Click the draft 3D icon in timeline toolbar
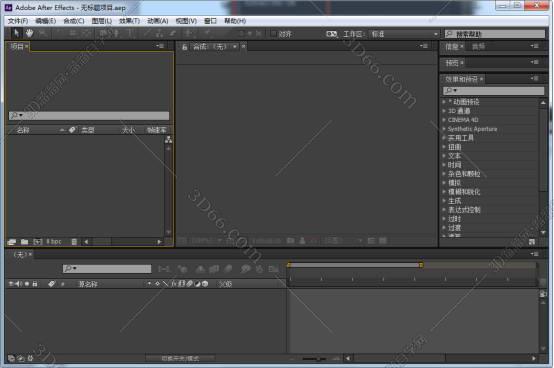Screen dimensions: 554x368 pos(183,269)
